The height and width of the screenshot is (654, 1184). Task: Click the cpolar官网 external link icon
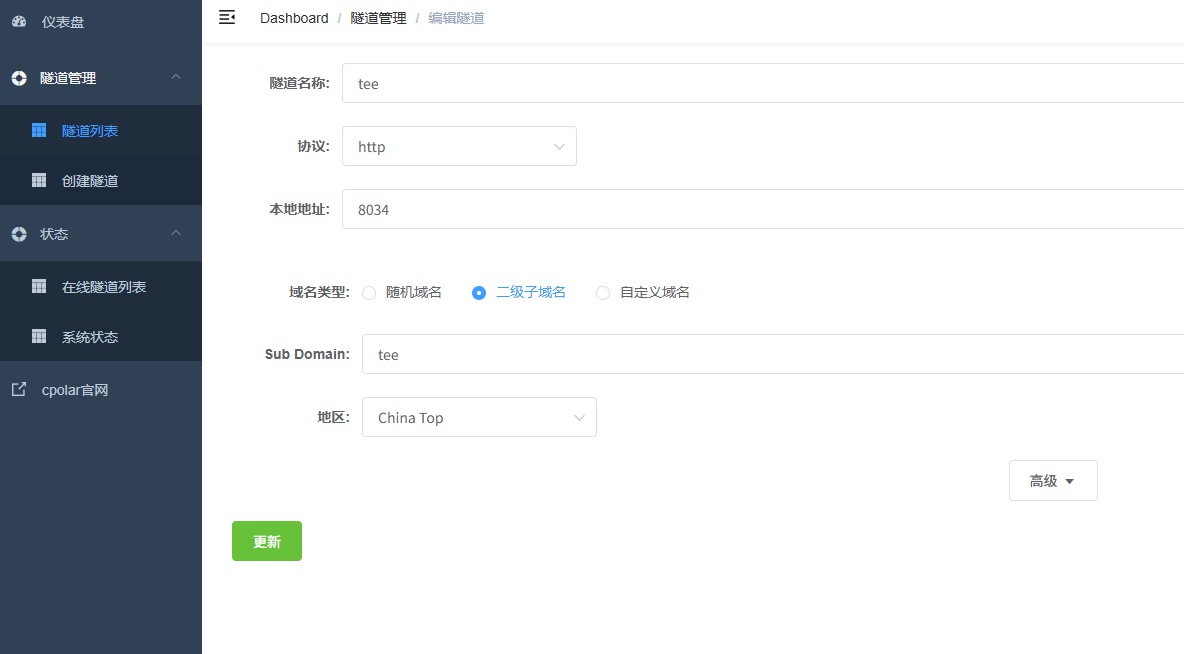(x=19, y=389)
